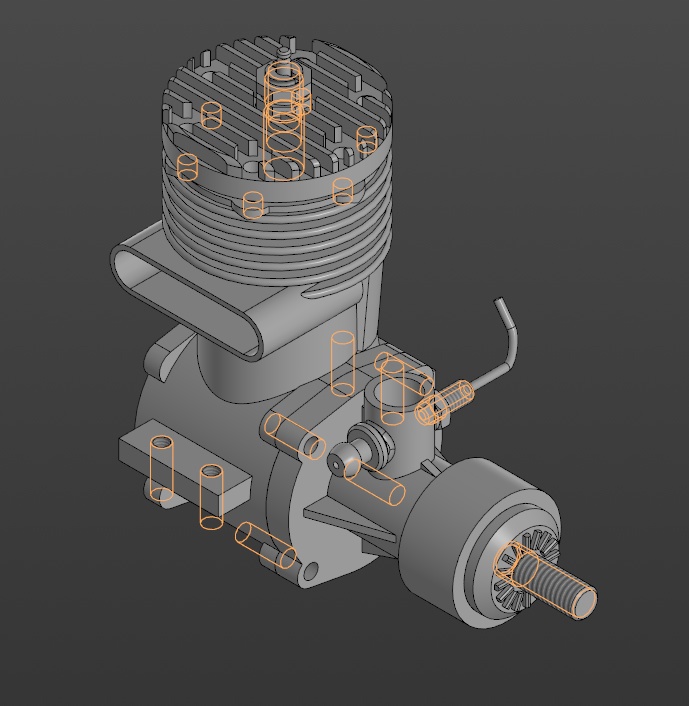Select the threaded crankshaft end
Viewport: 689px width, 706px height.
[x=555, y=587]
